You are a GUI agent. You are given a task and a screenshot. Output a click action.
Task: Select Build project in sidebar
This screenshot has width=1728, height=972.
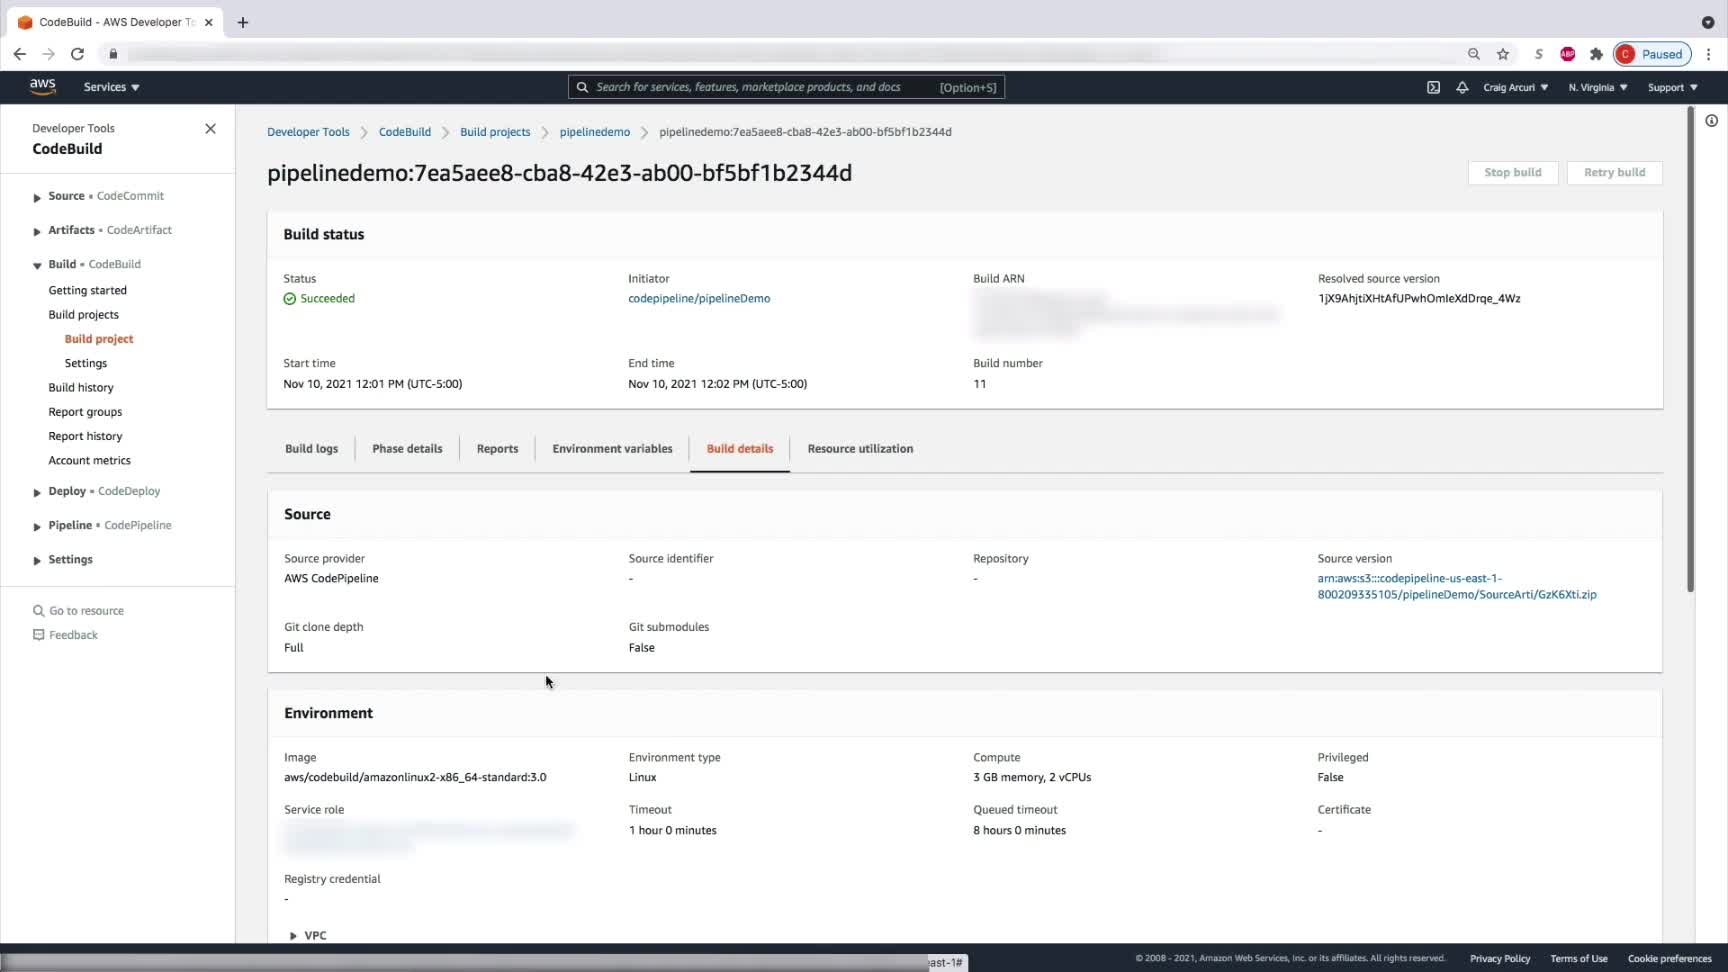pos(99,339)
